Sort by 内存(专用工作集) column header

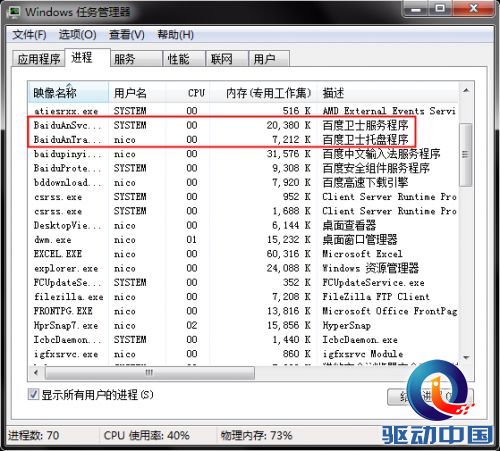tap(263, 93)
